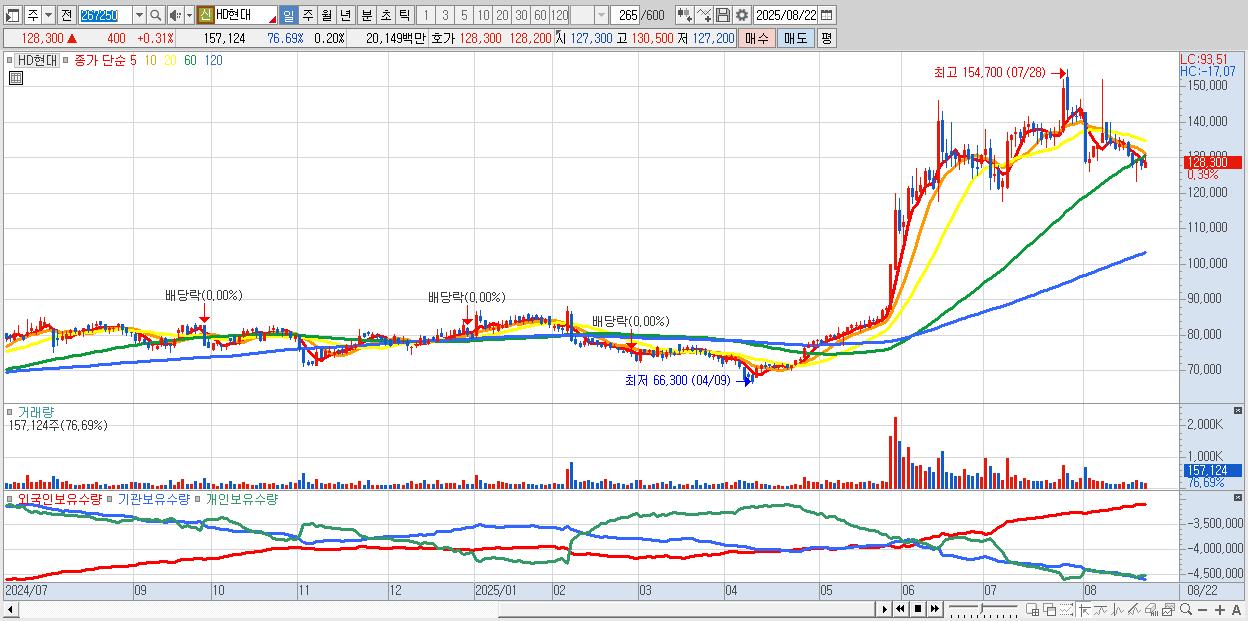Select the 5 interval tab
This screenshot has width=1248, height=621.
[464, 15]
